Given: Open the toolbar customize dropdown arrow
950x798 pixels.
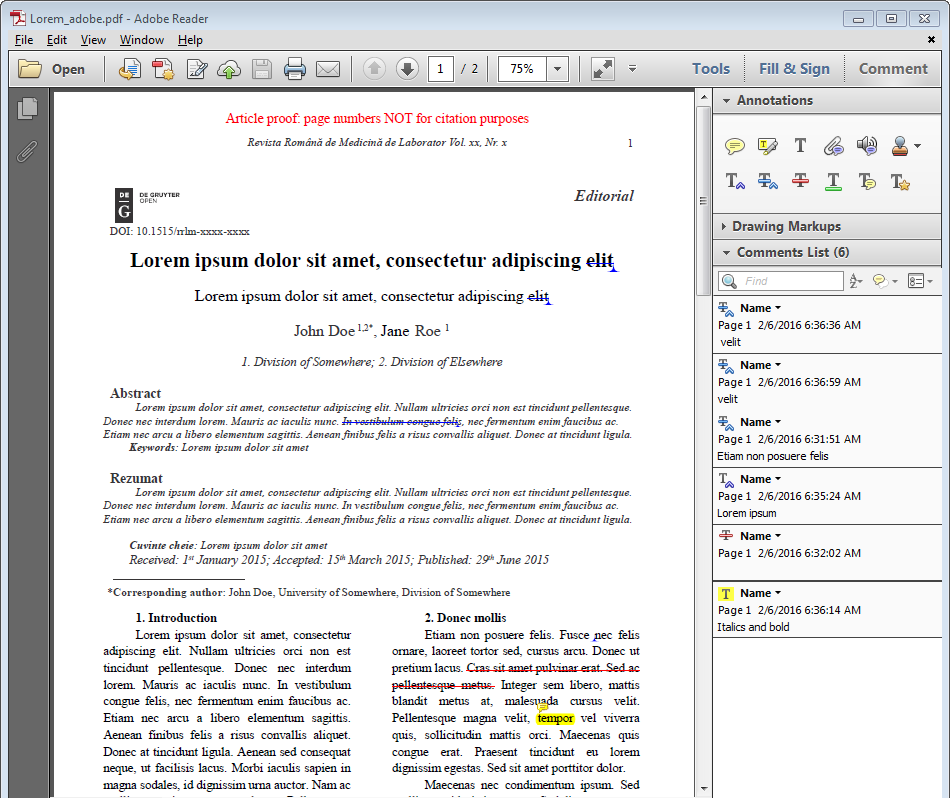Looking at the screenshot, I should tap(633, 68).
